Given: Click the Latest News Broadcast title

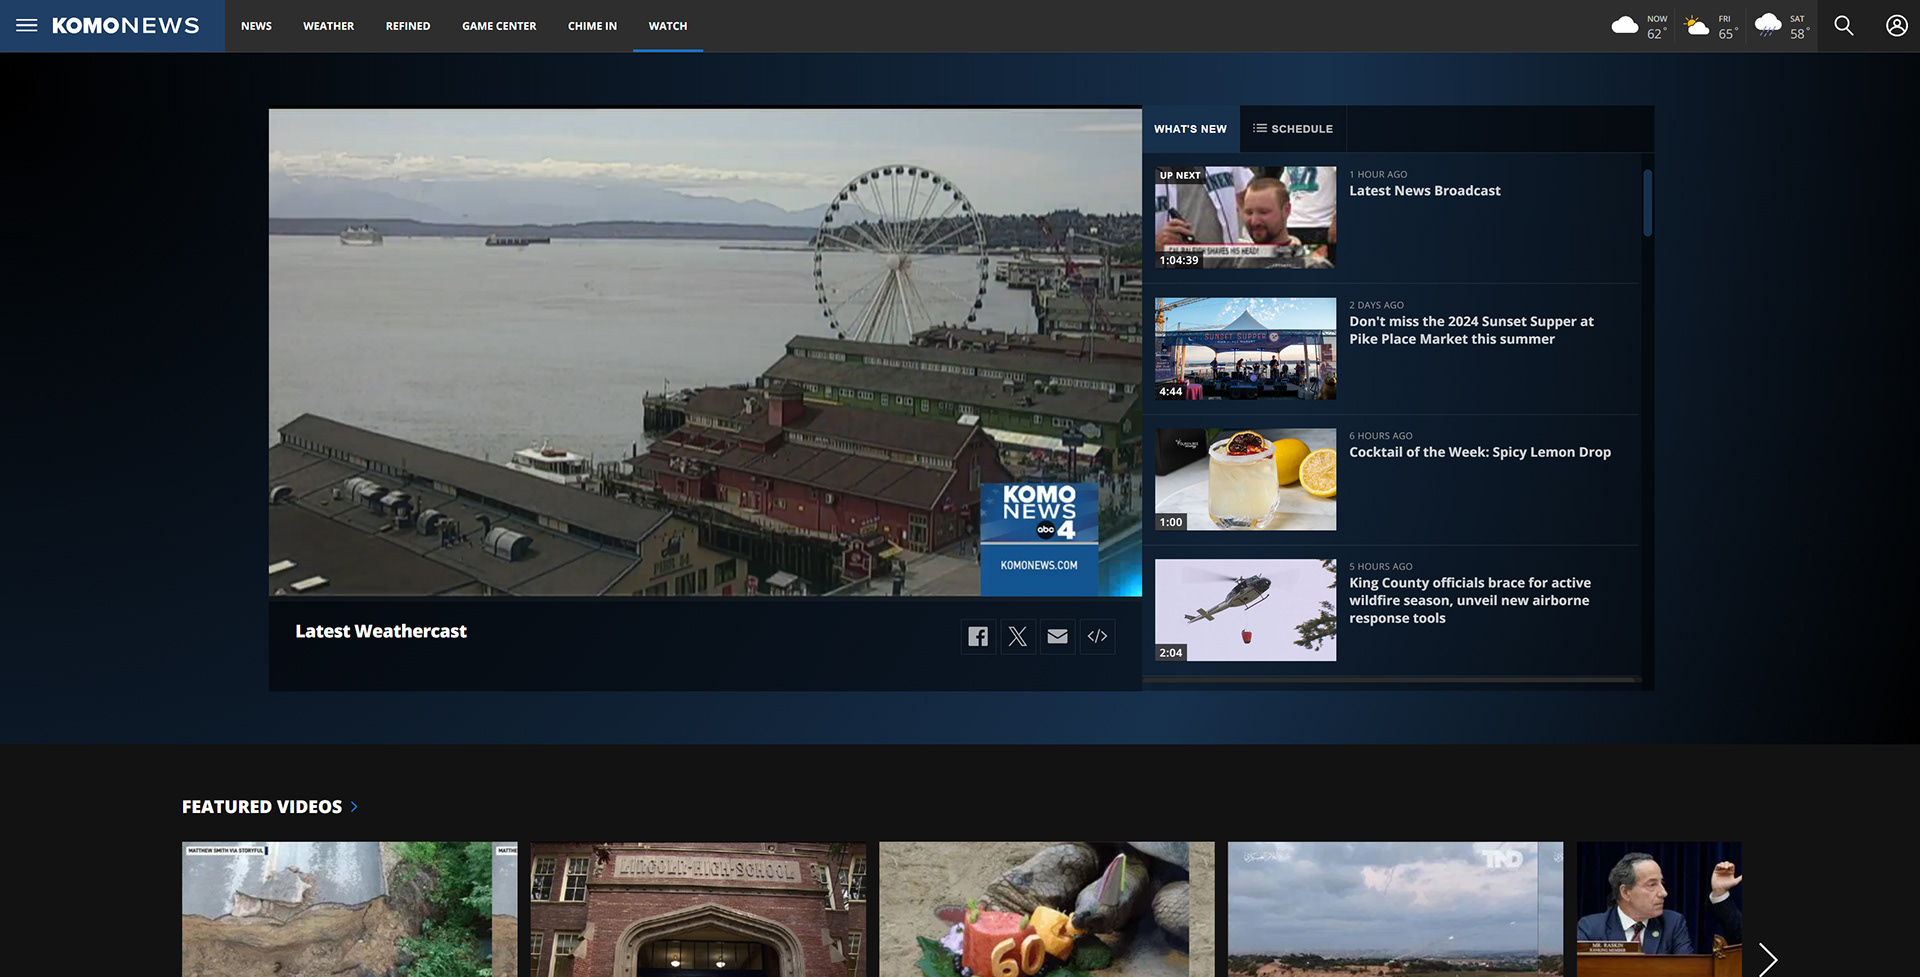Looking at the screenshot, I should (x=1425, y=191).
